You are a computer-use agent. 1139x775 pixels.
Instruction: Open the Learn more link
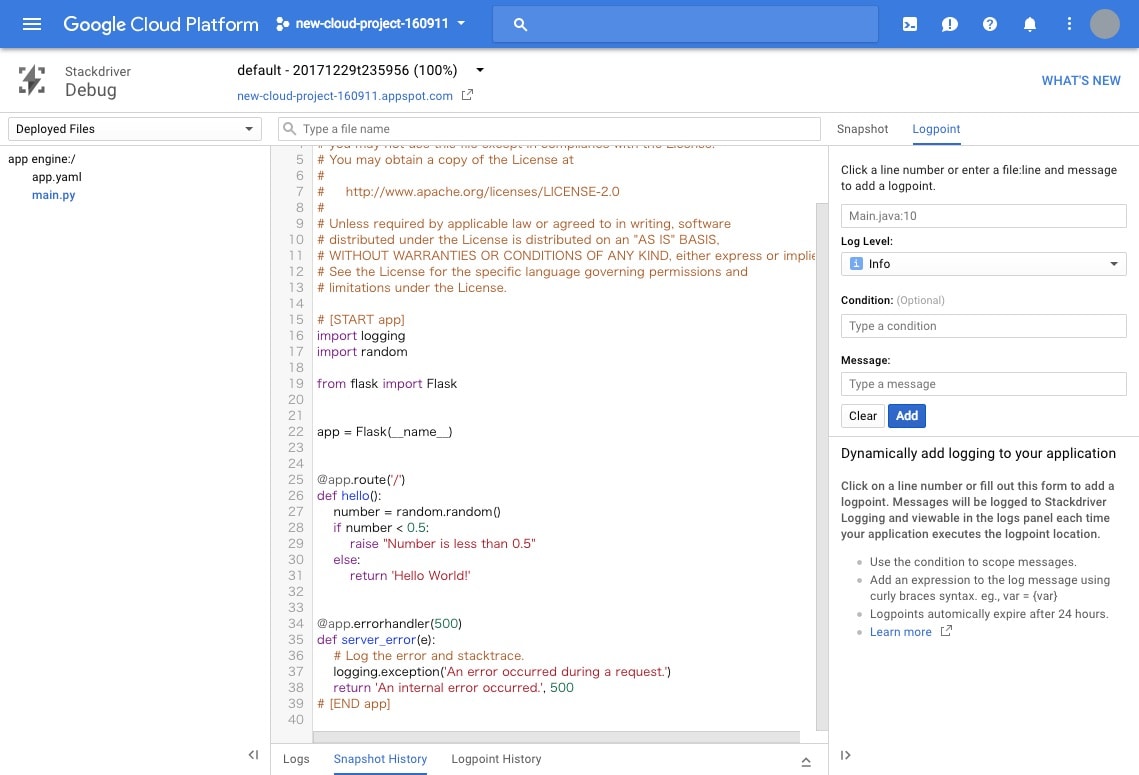(900, 632)
